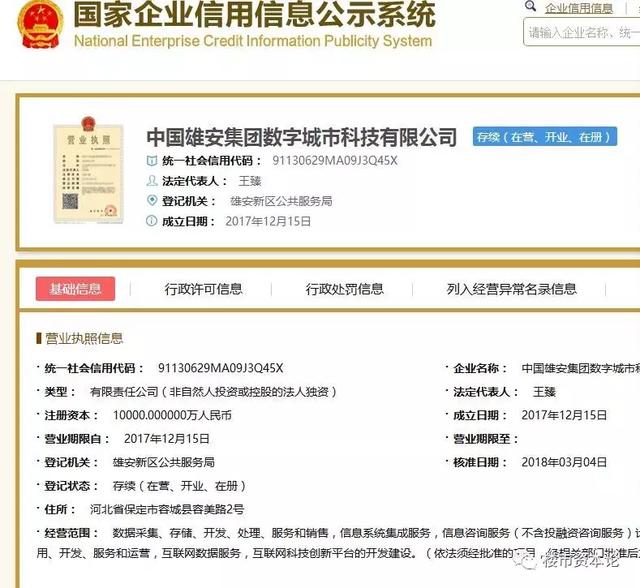This screenshot has height=588, width=640.
Task: Click the location pin icon beside 登记机关
Action: (x=152, y=200)
